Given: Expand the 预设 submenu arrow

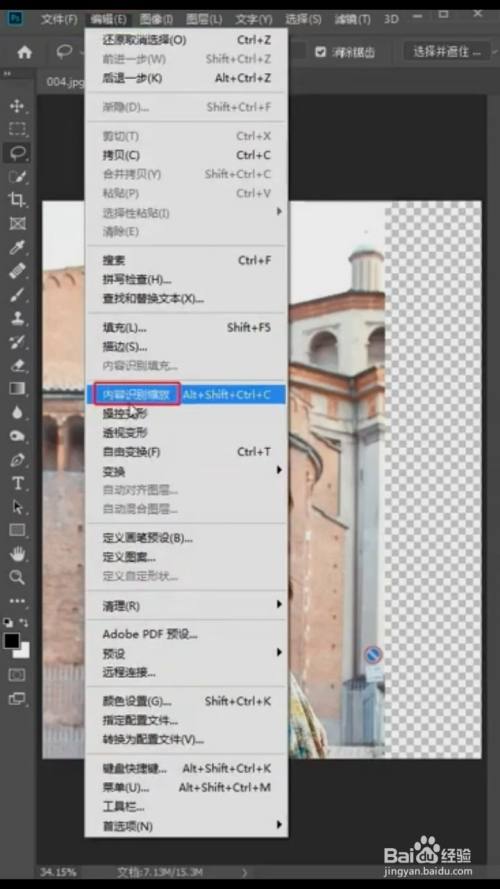Looking at the screenshot, I should (278, 653).
